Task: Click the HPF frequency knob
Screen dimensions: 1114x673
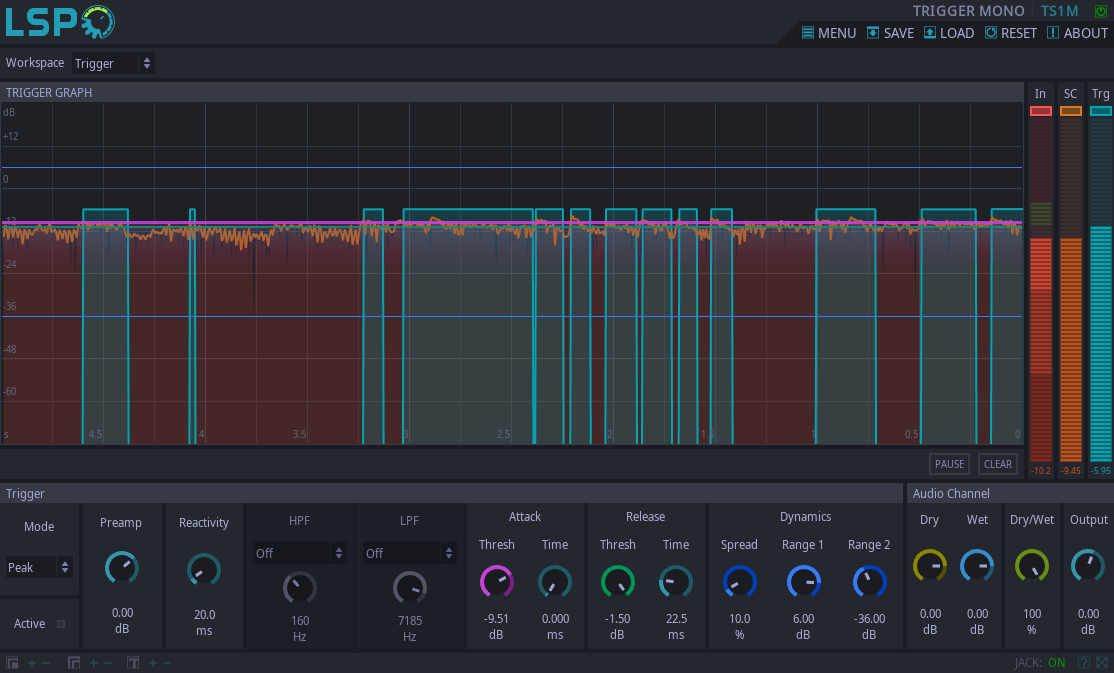Action: coord(299,588)
